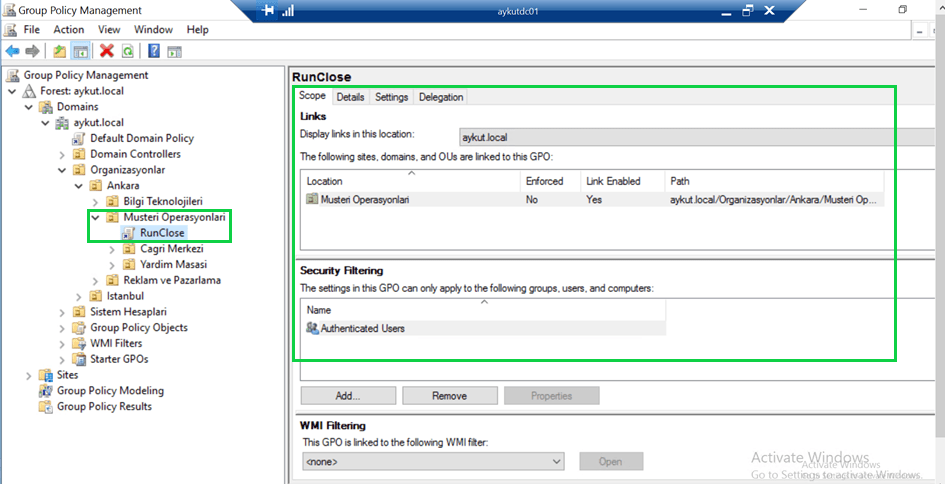Switch to the Settings tab
The image size is (945, 484).
[391, 97]
